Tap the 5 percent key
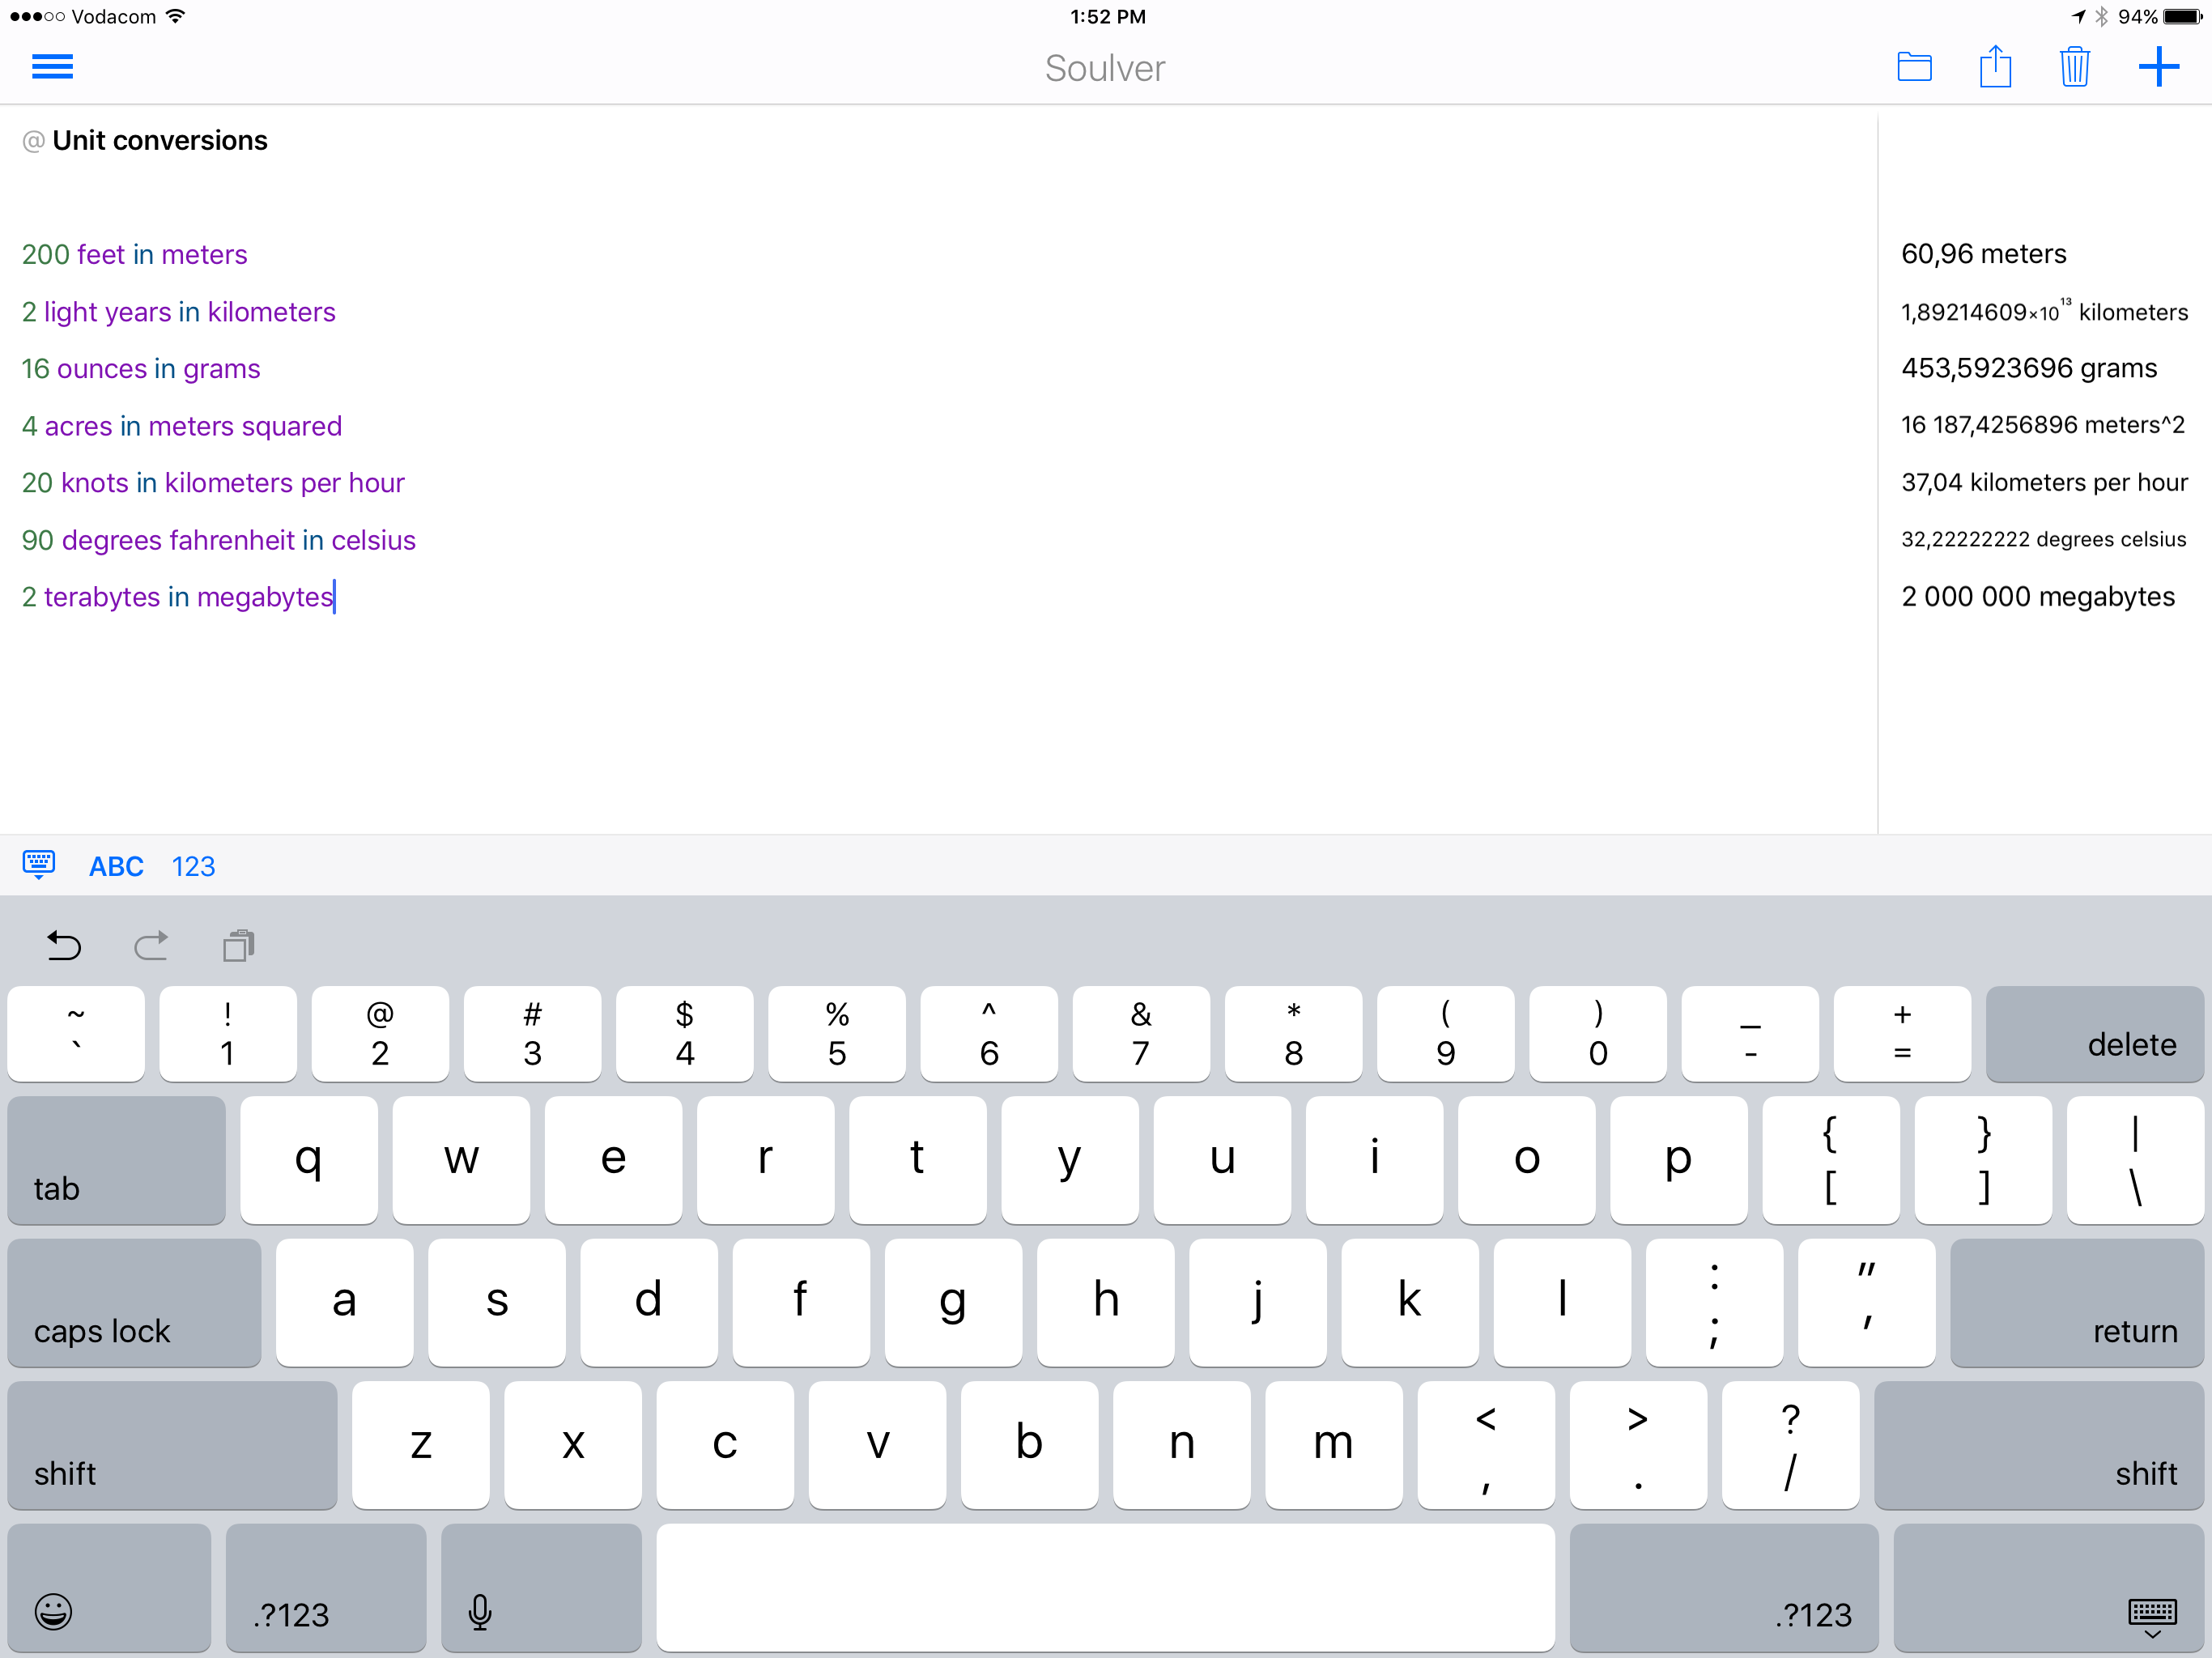This screenshot has height=1658, width=2212. 837,1034
